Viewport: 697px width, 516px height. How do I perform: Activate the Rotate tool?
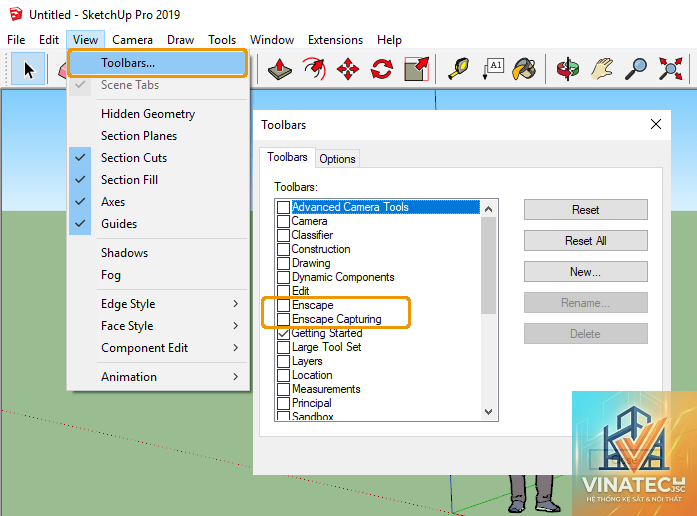(382, 69)
